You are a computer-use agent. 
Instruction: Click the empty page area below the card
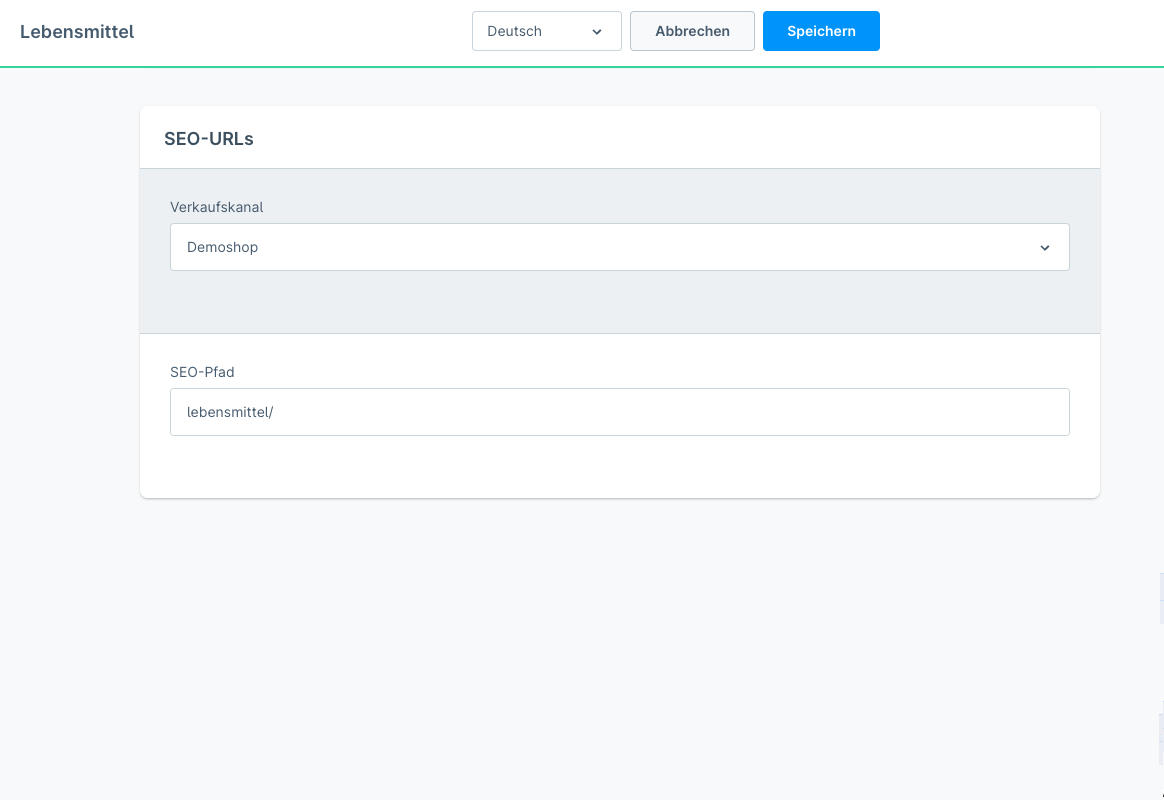(619, 650)
